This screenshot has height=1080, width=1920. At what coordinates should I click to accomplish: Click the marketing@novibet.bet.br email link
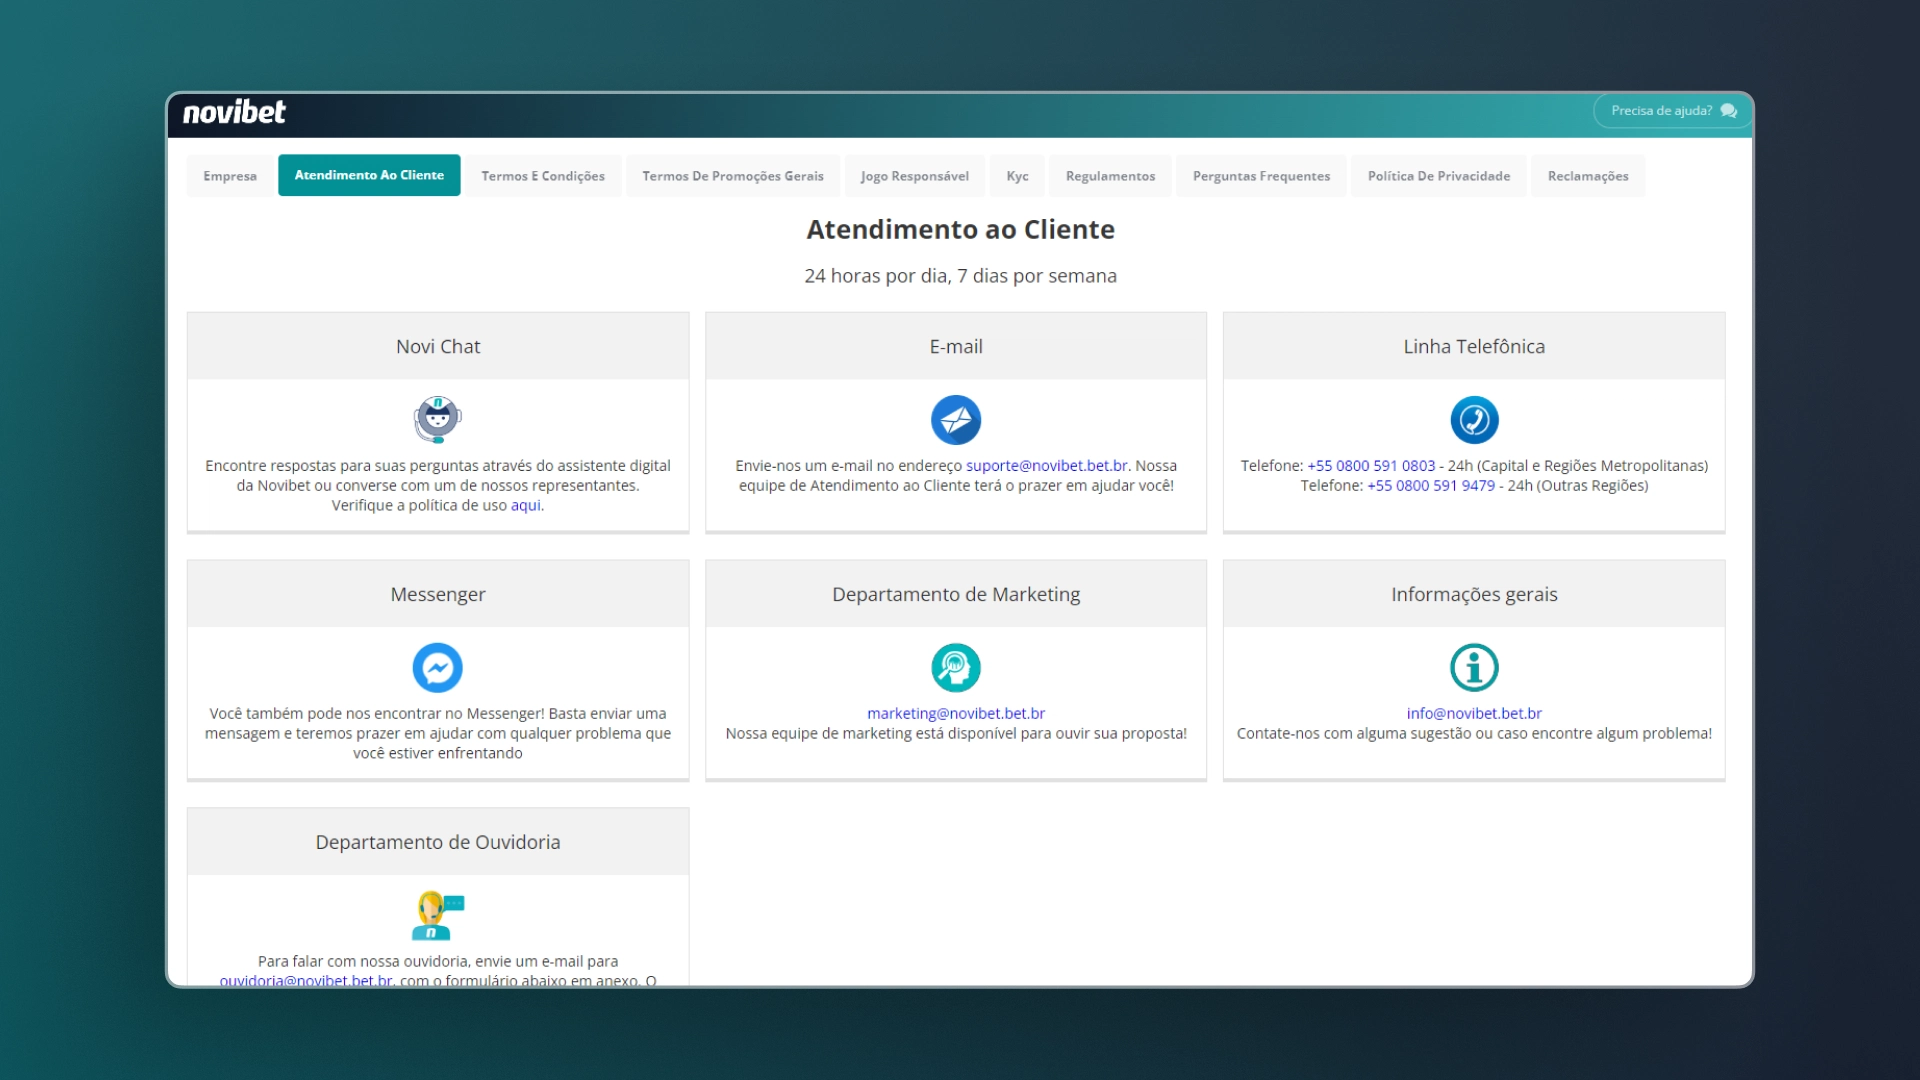955,714
